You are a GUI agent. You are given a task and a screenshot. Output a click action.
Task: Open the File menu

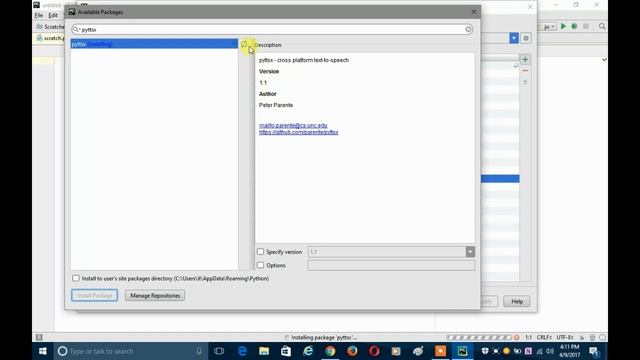pyautogui.click(x=39, y=15)
